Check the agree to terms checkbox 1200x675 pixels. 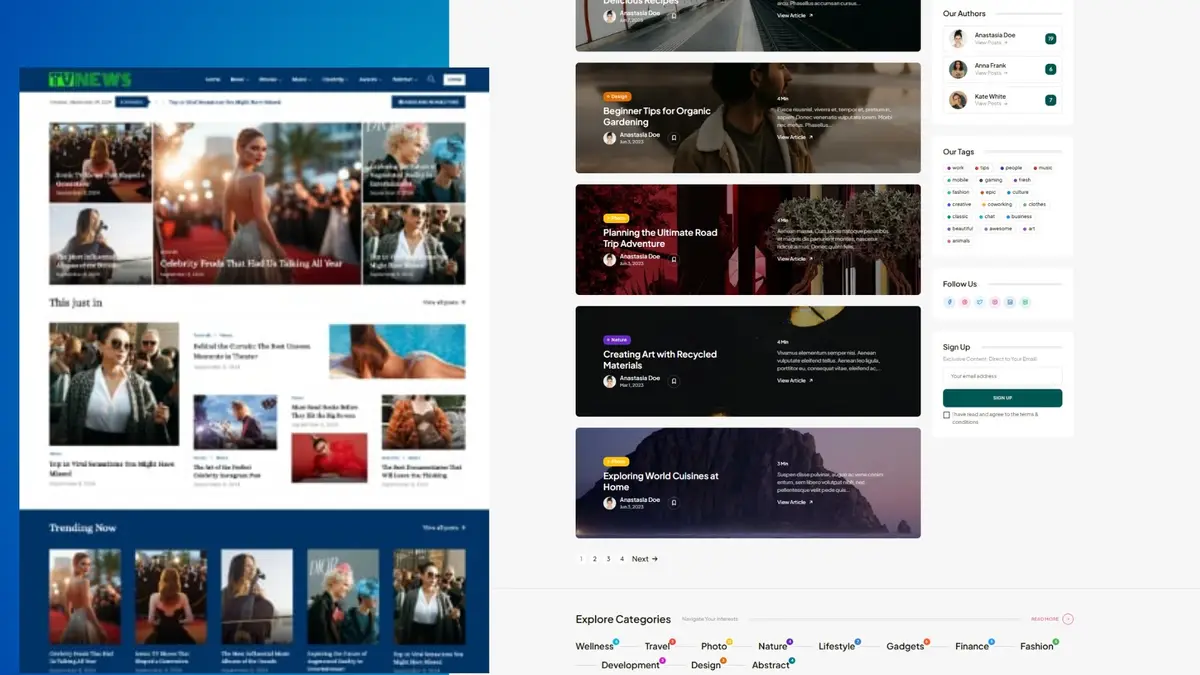coord(946,415)
